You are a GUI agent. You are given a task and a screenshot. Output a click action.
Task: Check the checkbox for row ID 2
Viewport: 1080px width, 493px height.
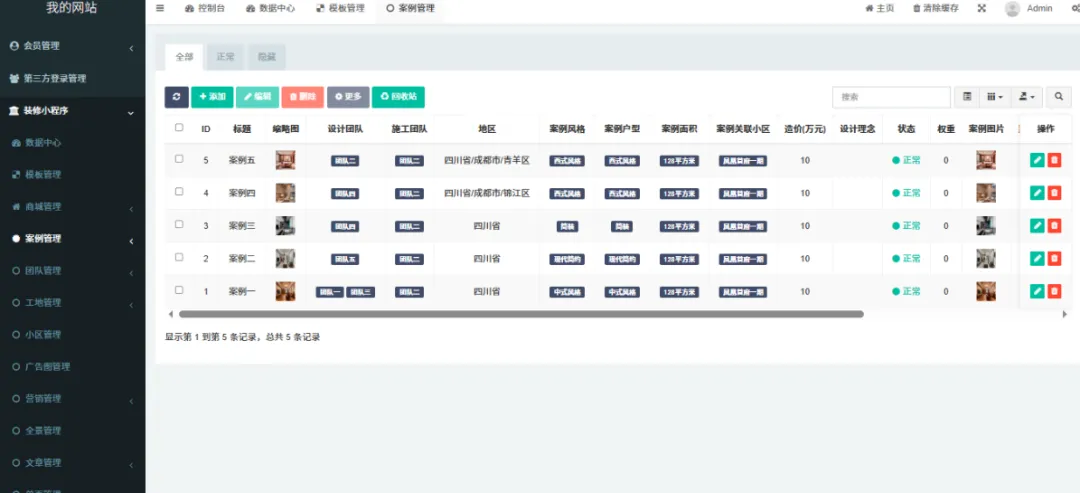tap(179, 257)
